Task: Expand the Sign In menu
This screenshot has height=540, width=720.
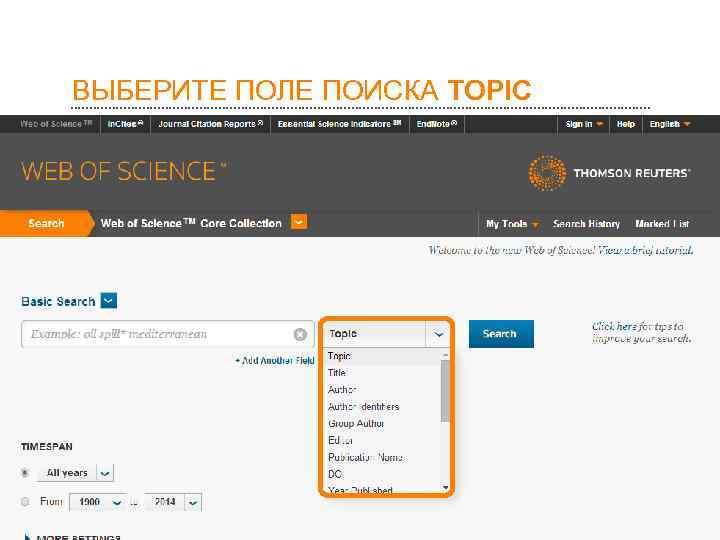Action: pos(584,124)
